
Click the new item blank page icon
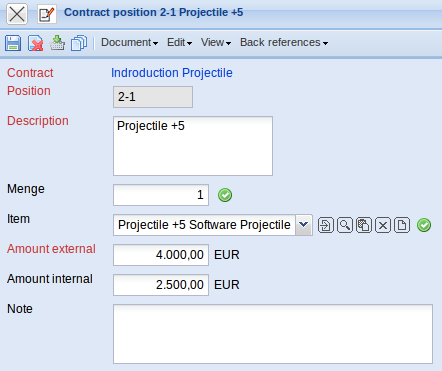(402, 225)
